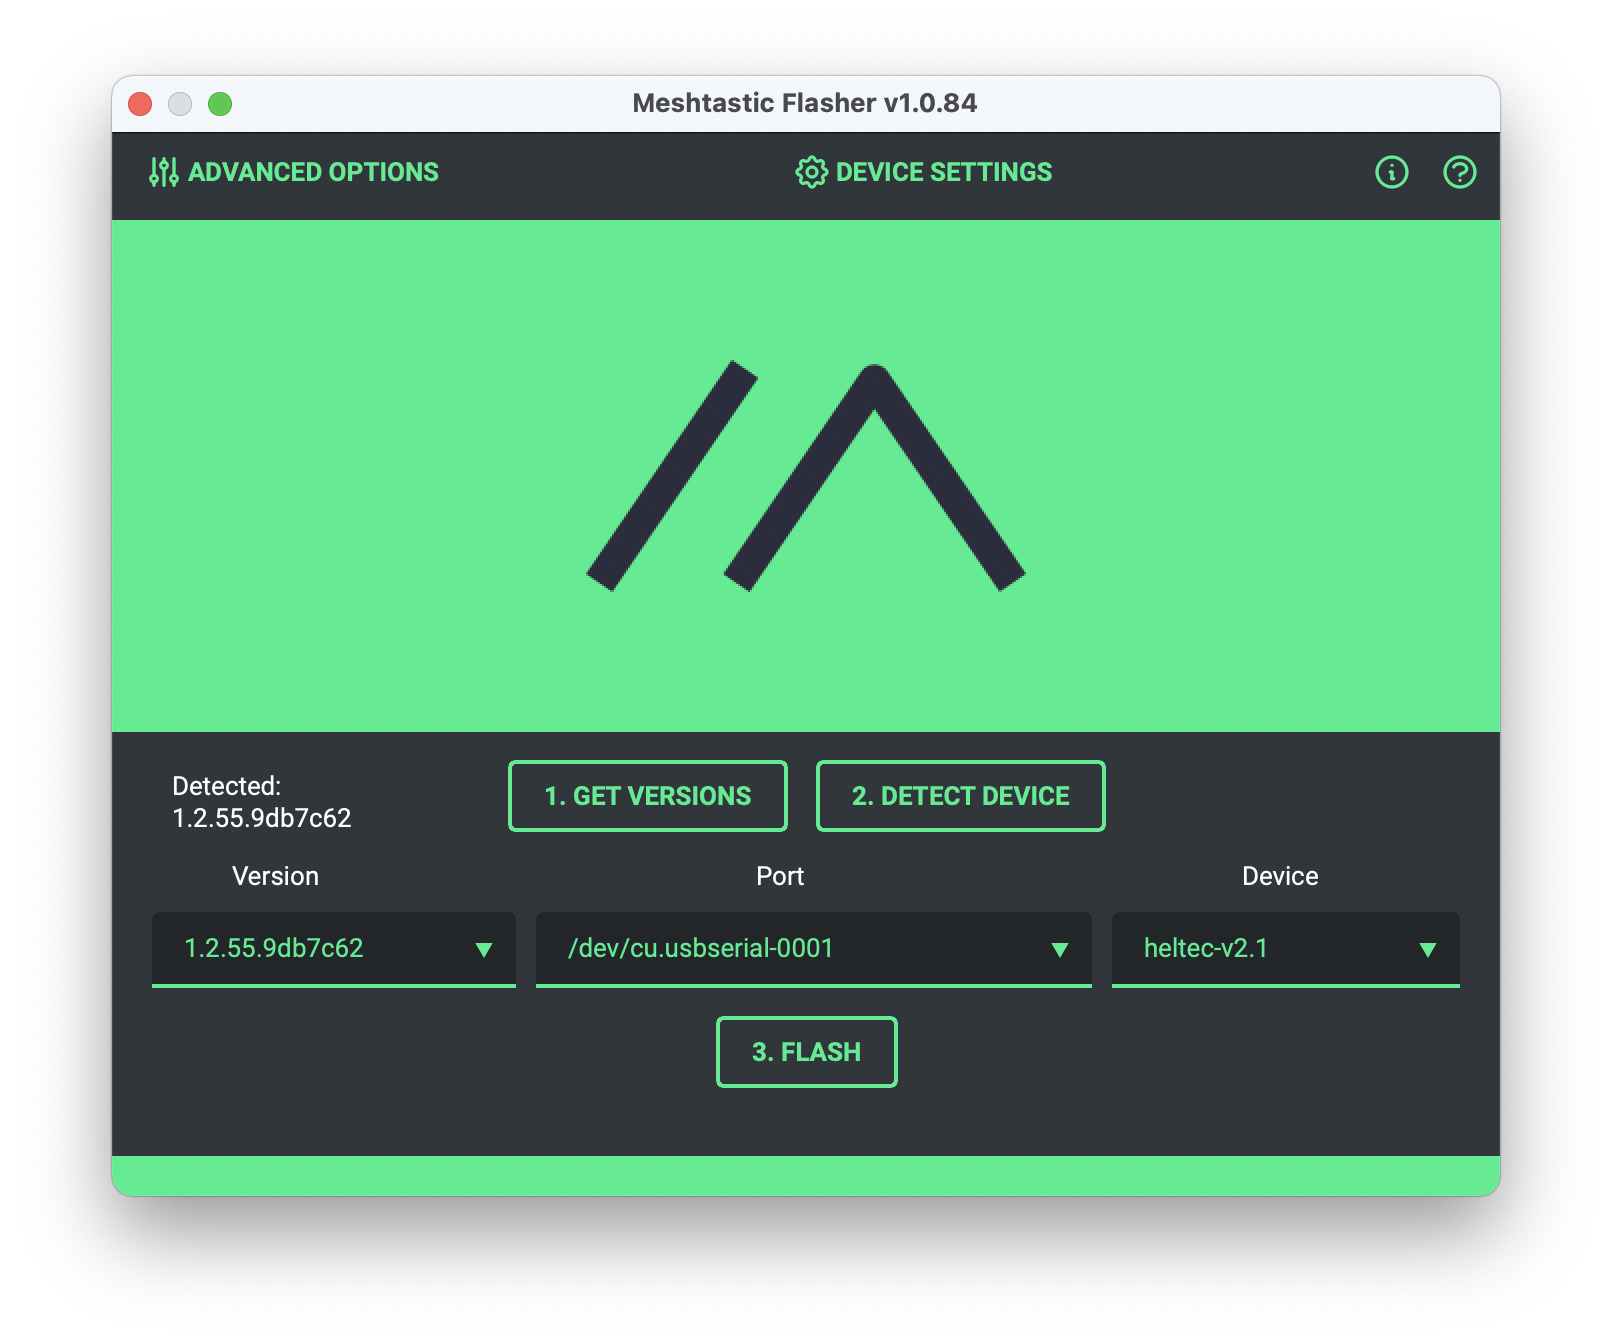Screen dimensions: 1612x1344
Task: Click the Port label
Action: tap(780, 876)
